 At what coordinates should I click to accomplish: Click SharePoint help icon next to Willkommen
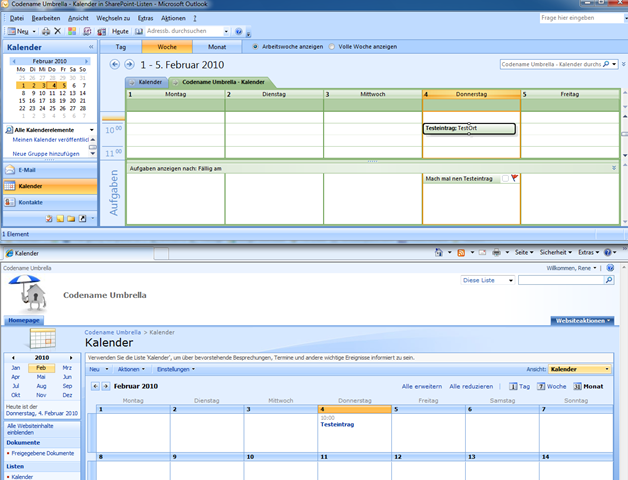point(610,268)
